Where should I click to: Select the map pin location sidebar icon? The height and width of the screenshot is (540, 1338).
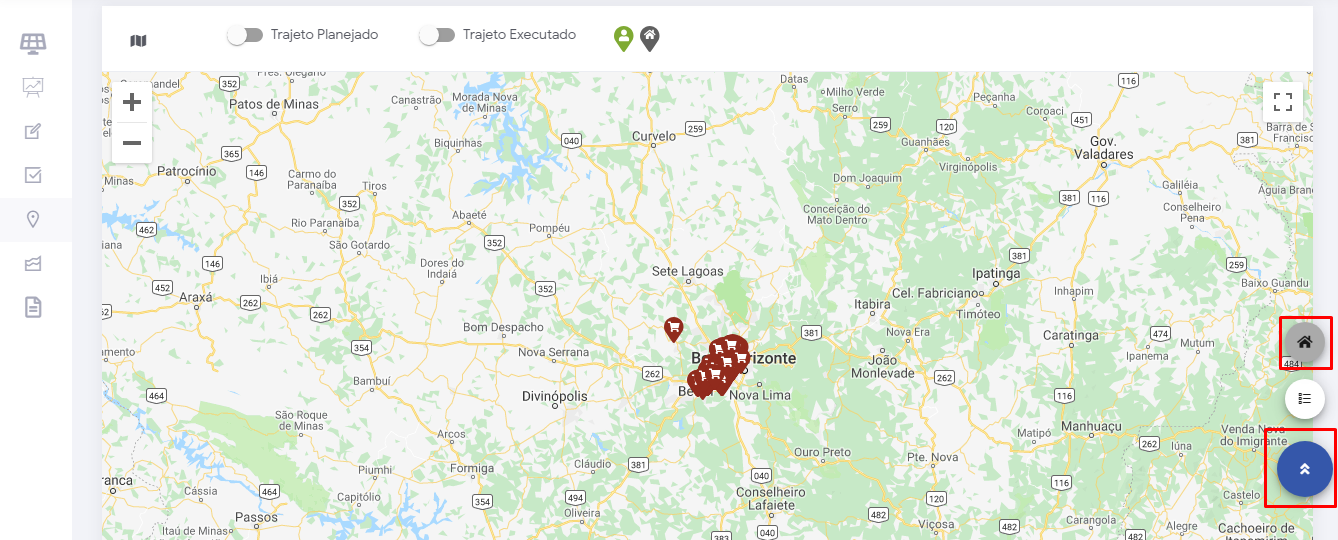click(x=33, y=219)
